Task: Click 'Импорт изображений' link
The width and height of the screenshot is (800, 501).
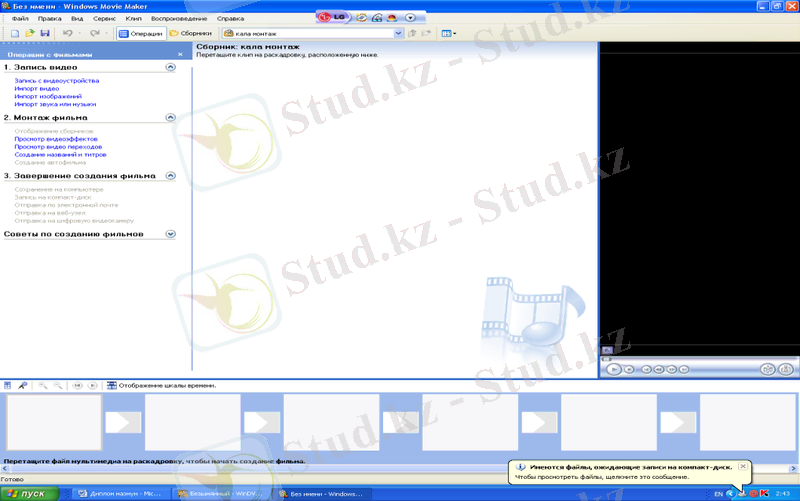Action: click(48, 96)
